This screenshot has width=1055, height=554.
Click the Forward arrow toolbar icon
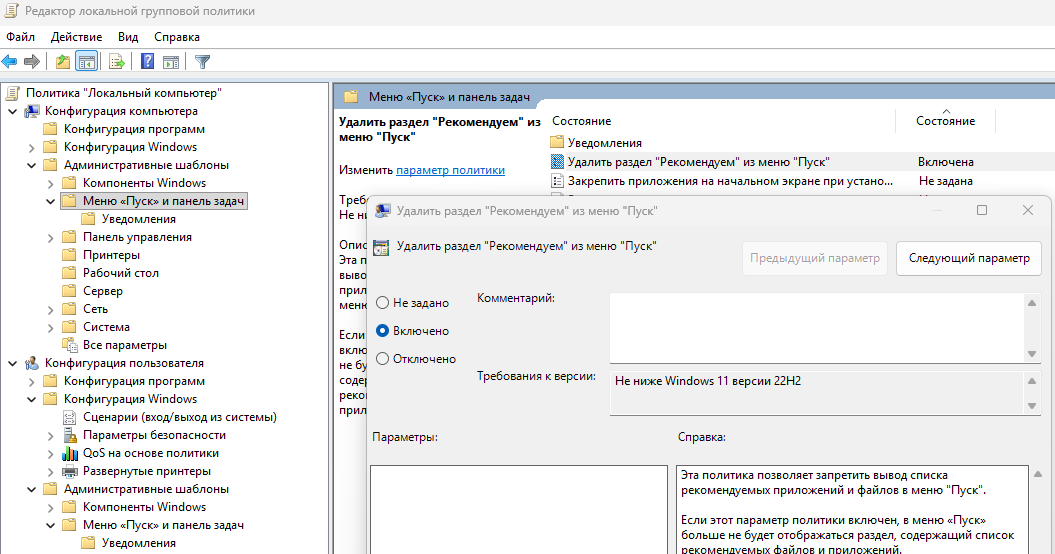(32, 62)
